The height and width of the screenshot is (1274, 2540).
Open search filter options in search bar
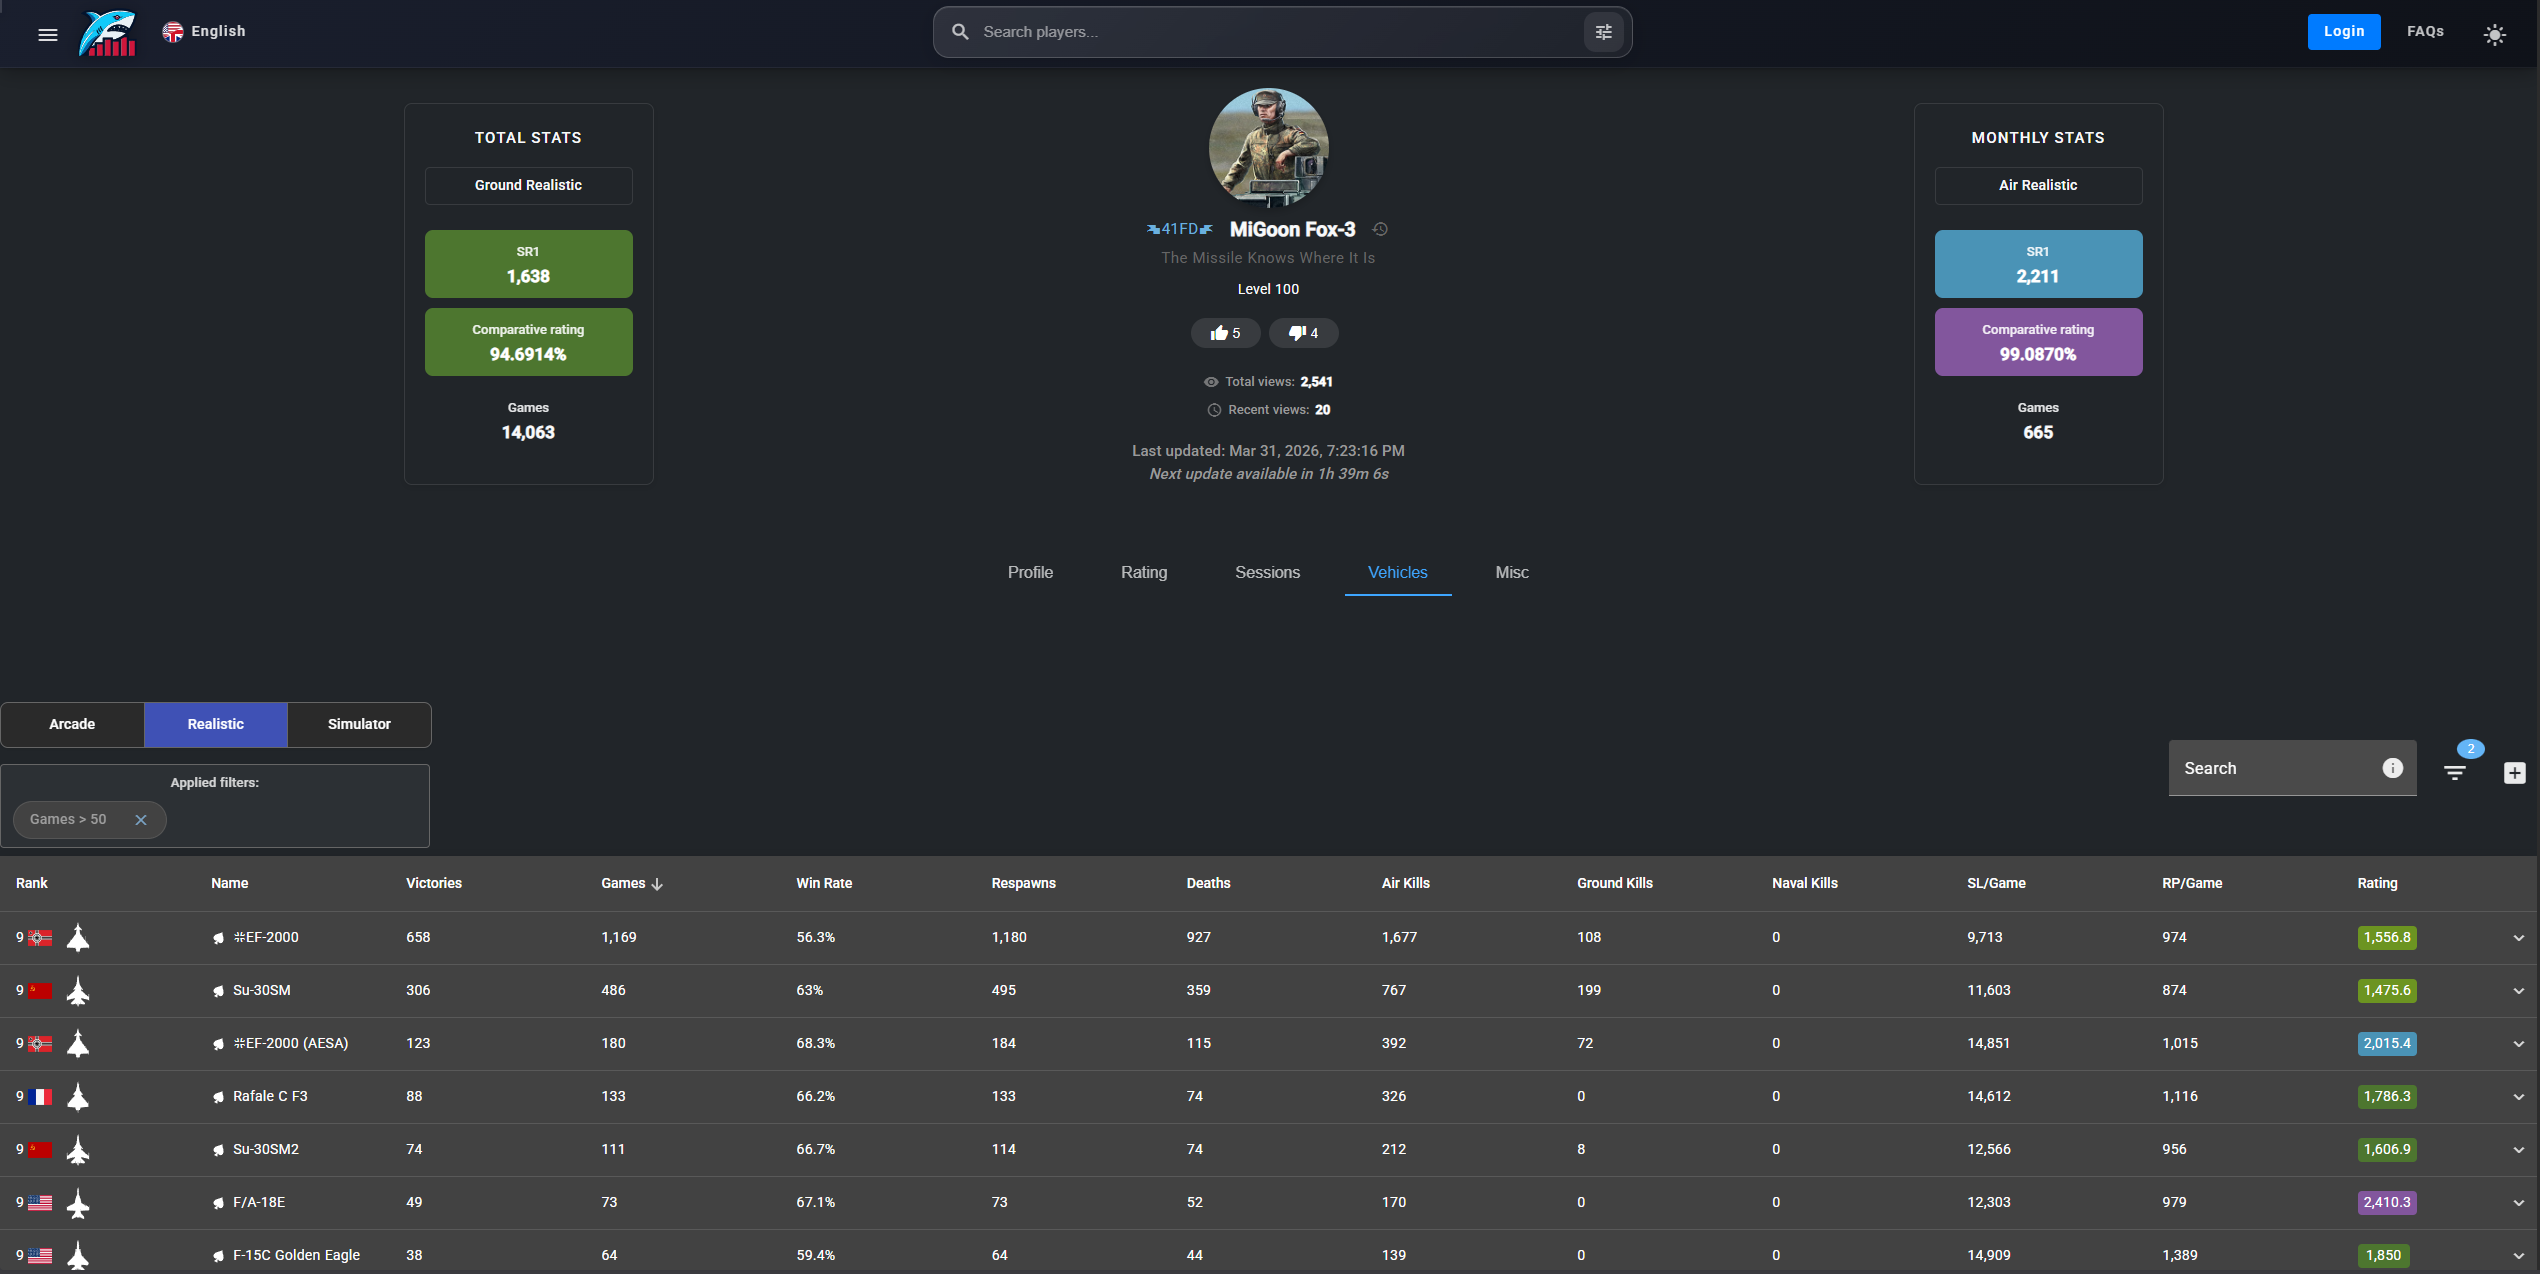[1603, 32]
